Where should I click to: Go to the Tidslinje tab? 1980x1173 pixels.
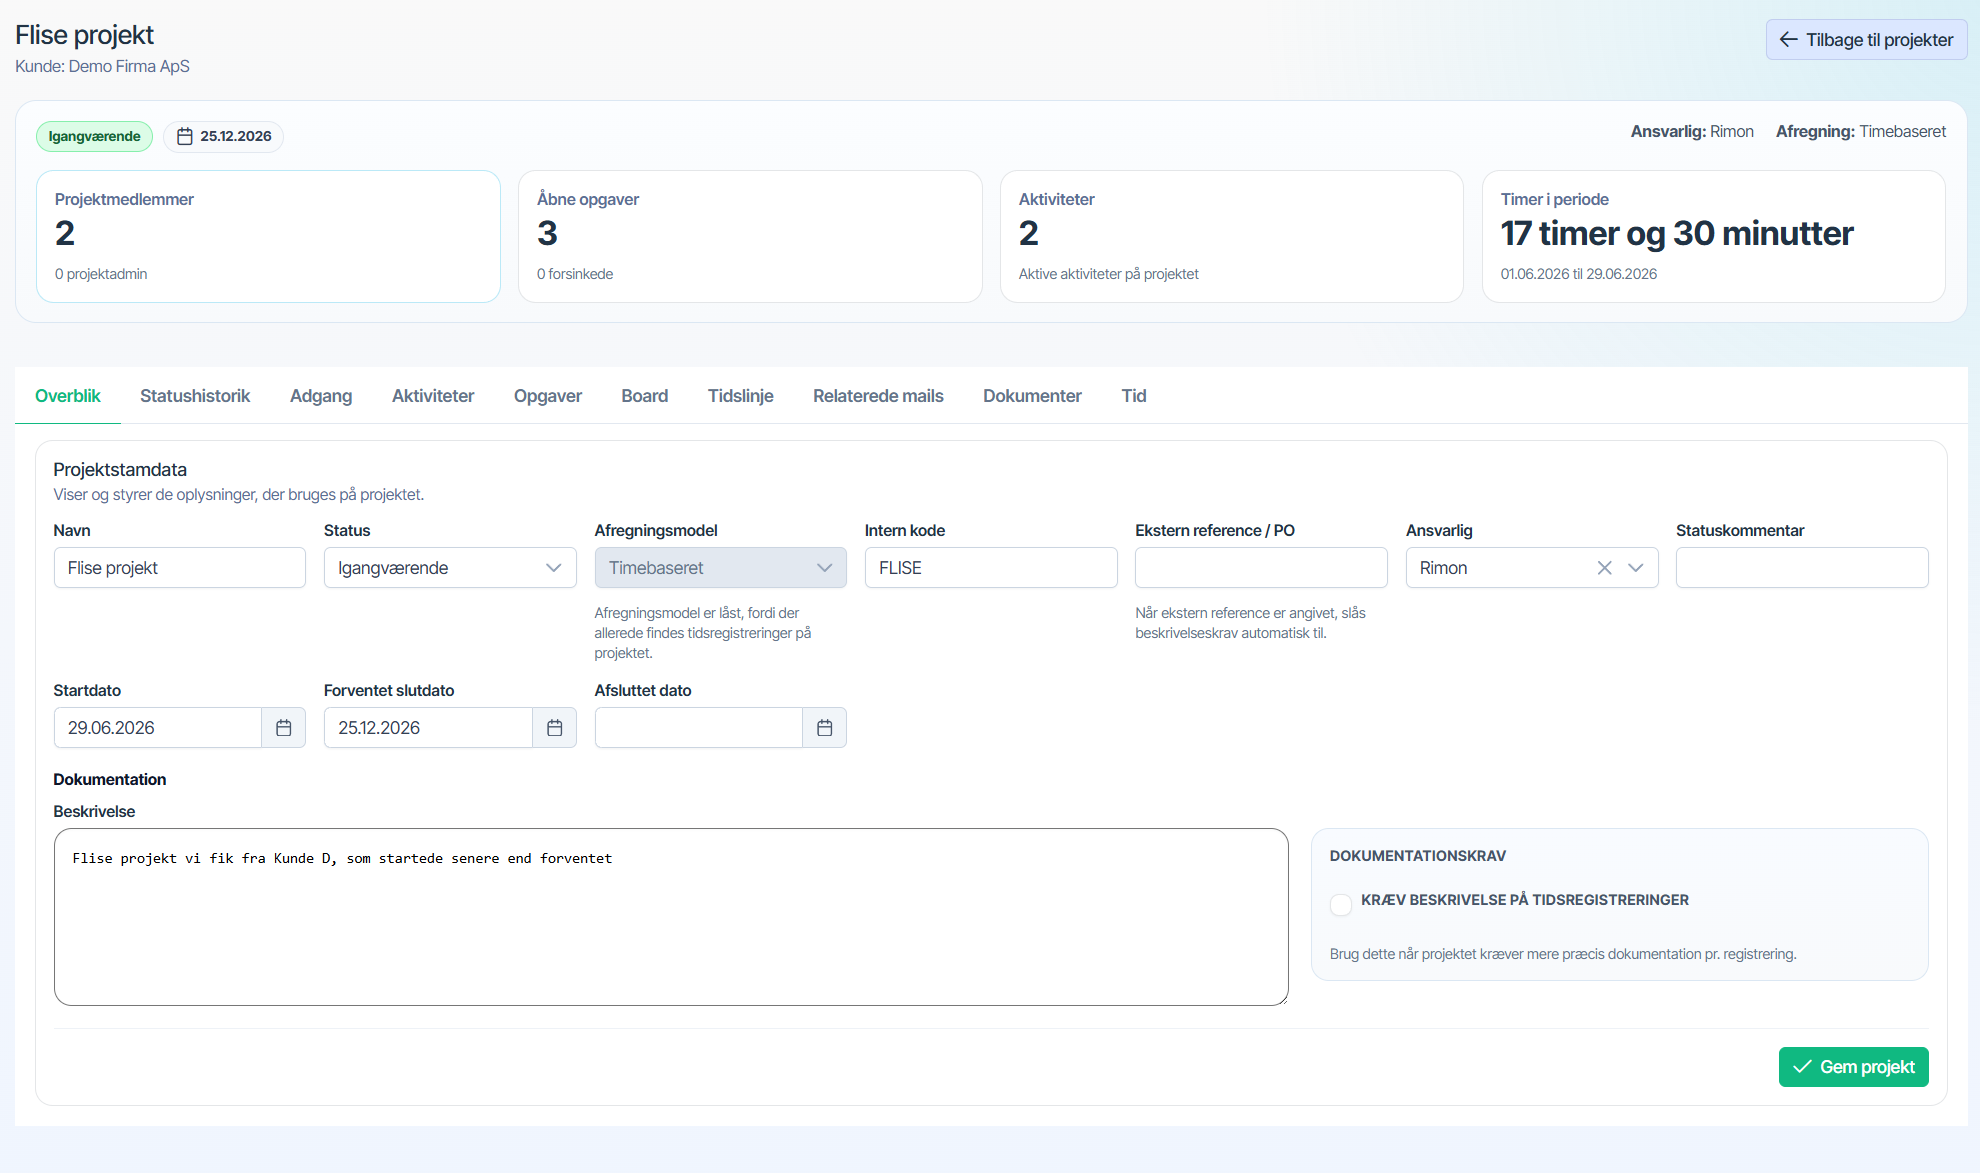[741, 396]
